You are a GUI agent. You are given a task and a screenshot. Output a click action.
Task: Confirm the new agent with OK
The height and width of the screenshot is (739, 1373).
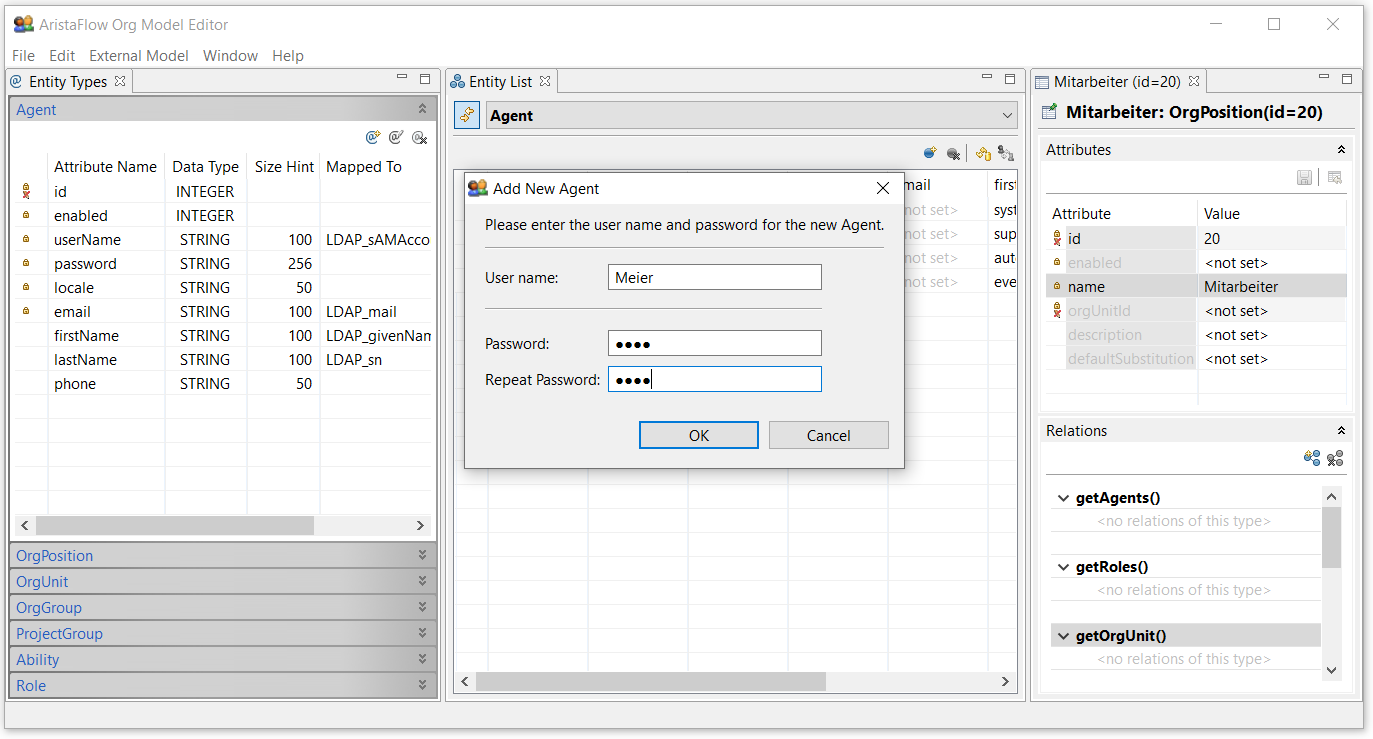coord(699,435)
